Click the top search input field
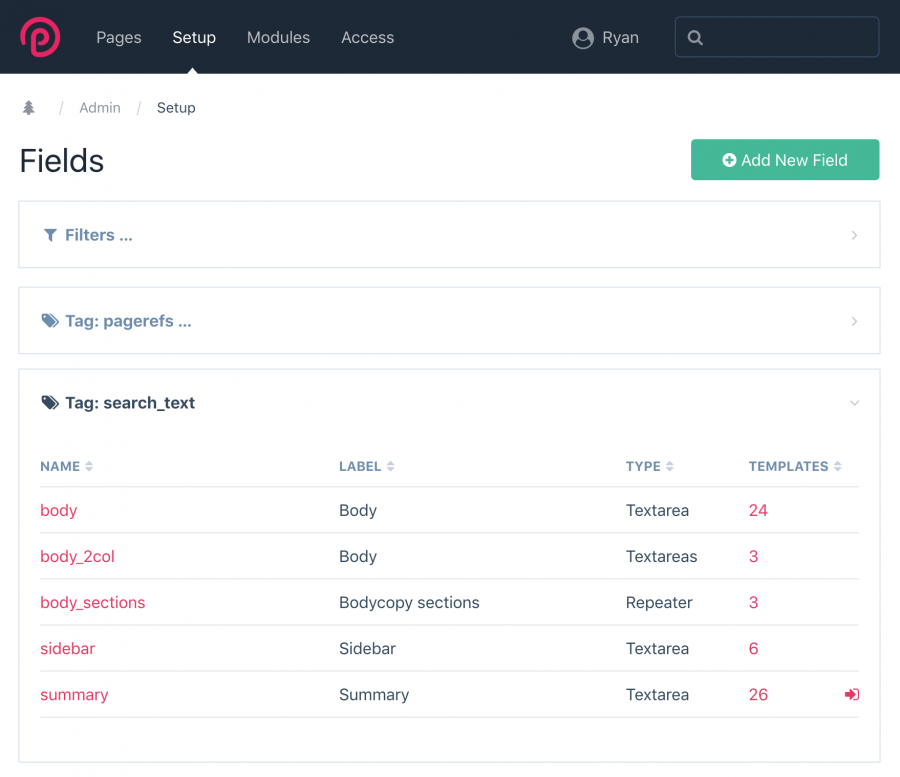 click(x=777, y=37)
